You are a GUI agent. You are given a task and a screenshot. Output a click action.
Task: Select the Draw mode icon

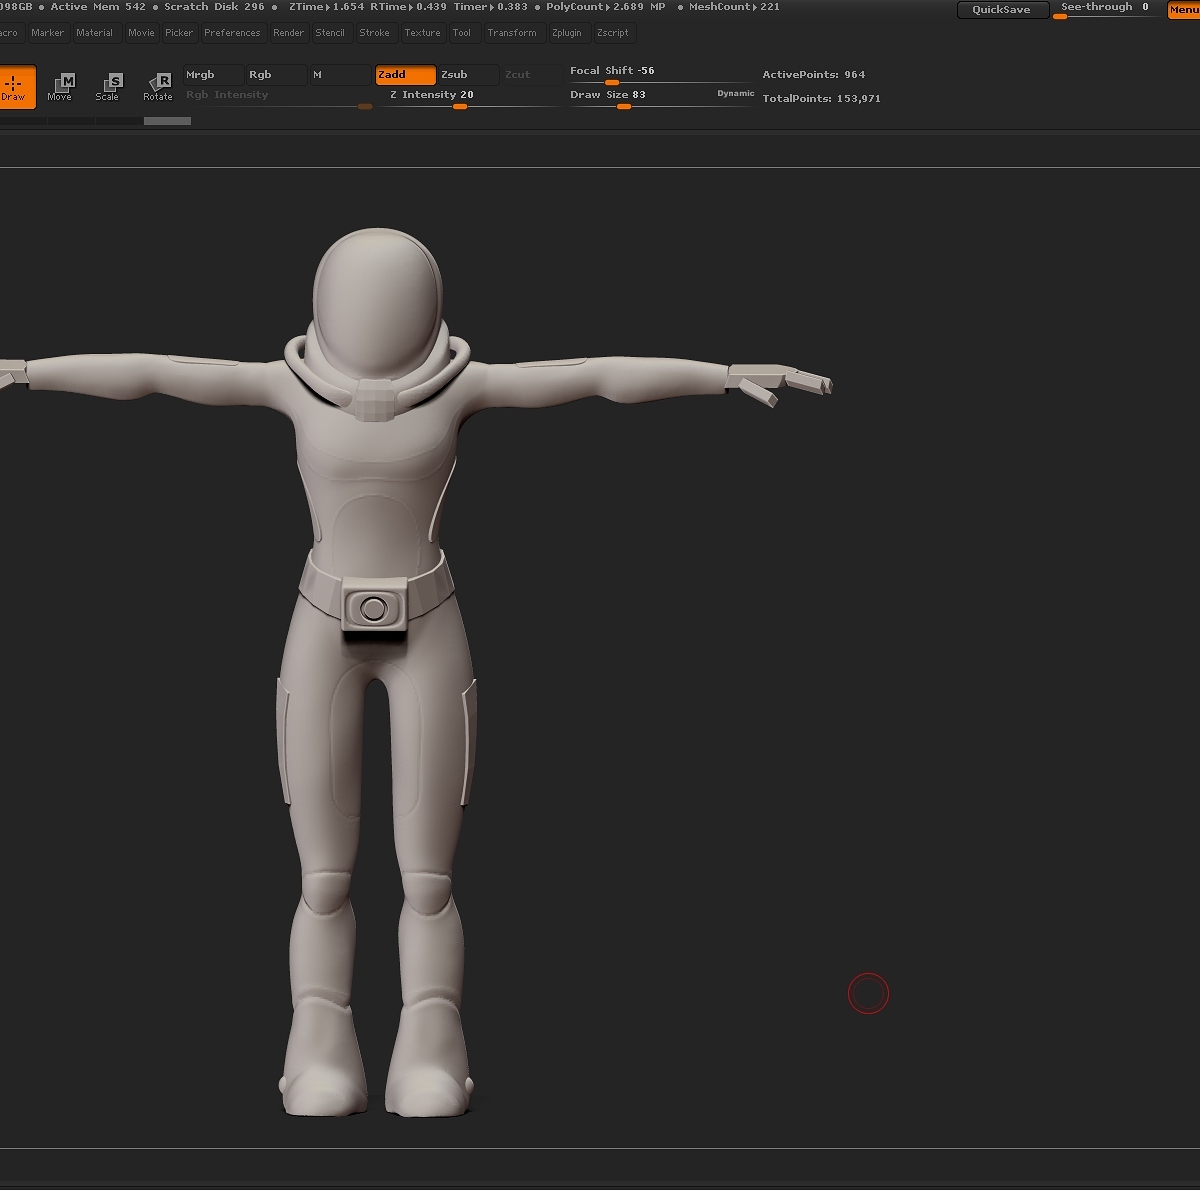[16, 87]
